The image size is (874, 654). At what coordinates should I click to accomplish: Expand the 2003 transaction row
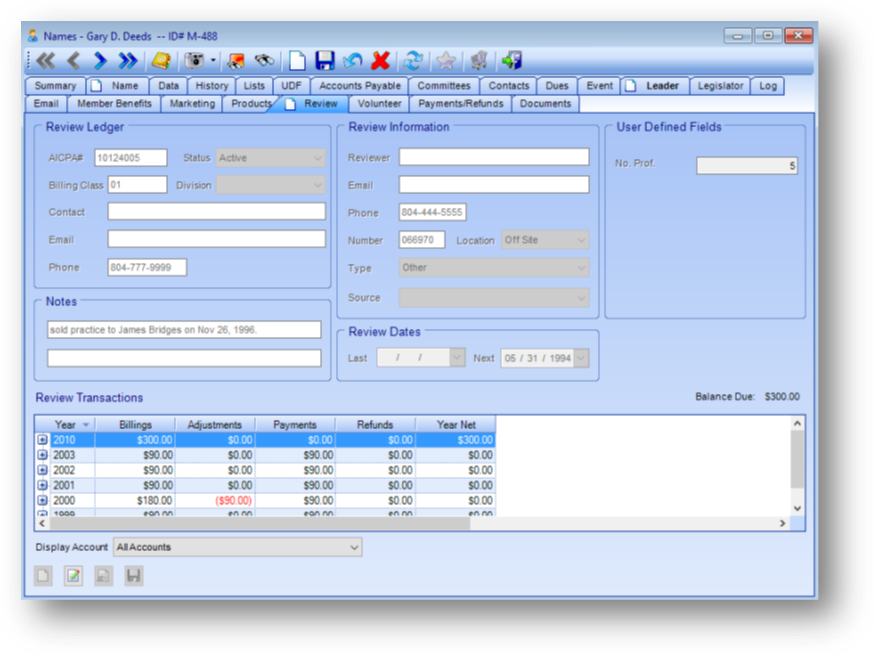point(42,455)
